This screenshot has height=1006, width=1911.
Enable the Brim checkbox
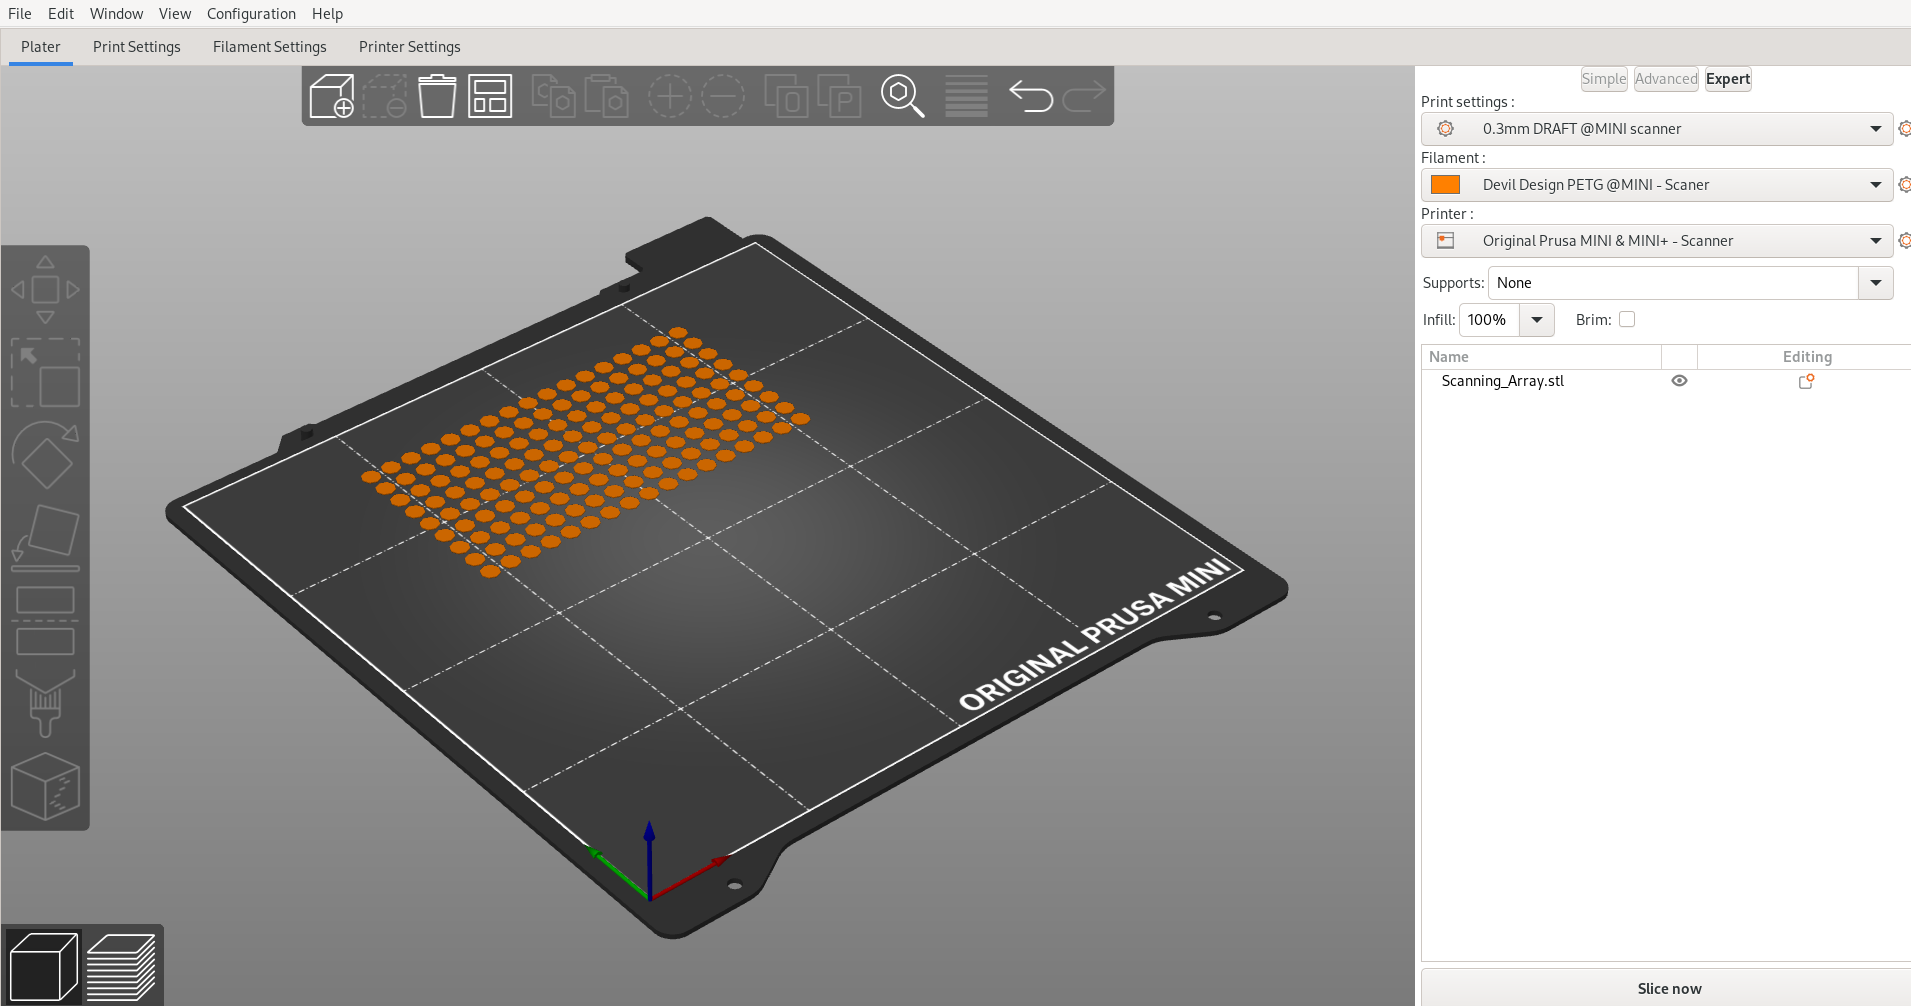[1628, 319]
